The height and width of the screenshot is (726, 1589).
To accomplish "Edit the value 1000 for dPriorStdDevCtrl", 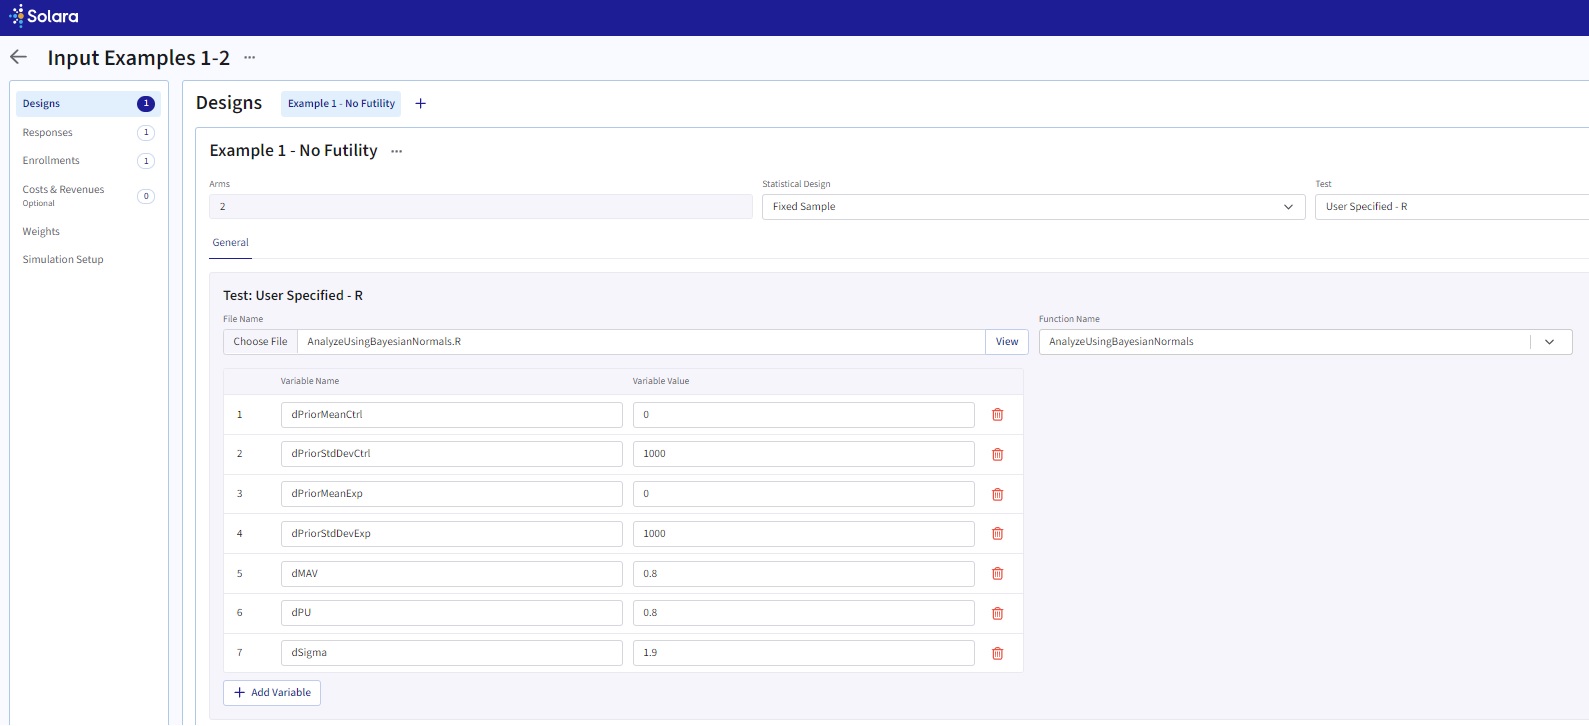I will click(804, 454).
